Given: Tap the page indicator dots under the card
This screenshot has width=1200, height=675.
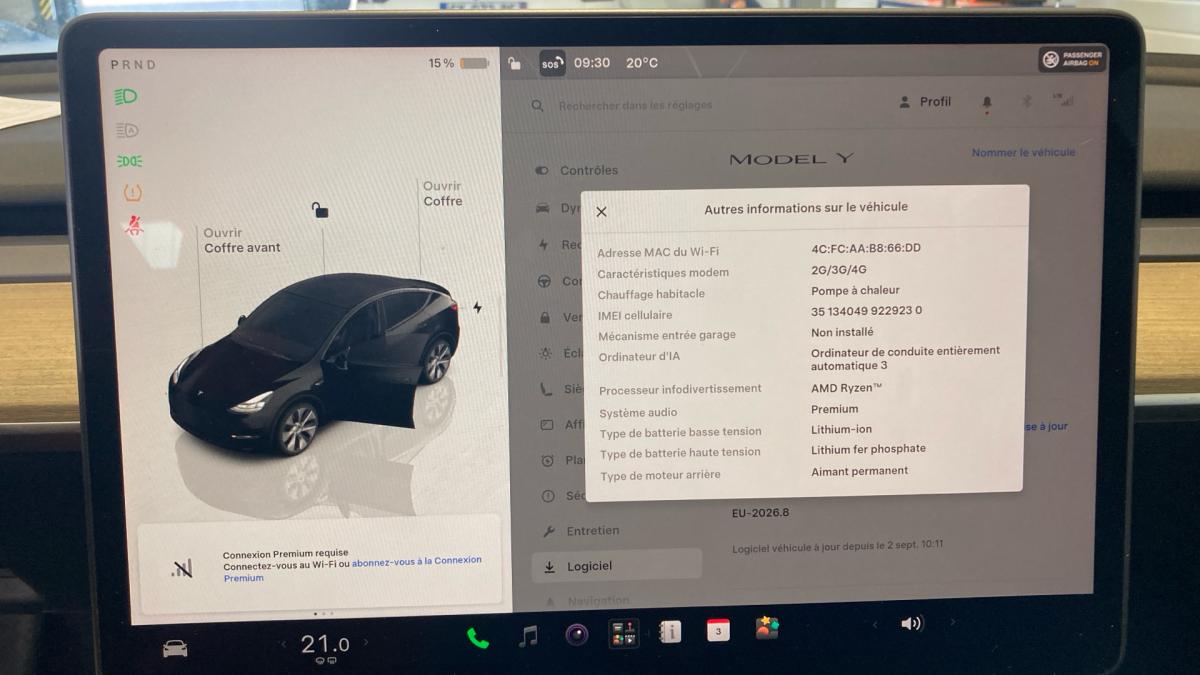Looking at the screenshot, I should pyautogui.click(x=323, y=614).
